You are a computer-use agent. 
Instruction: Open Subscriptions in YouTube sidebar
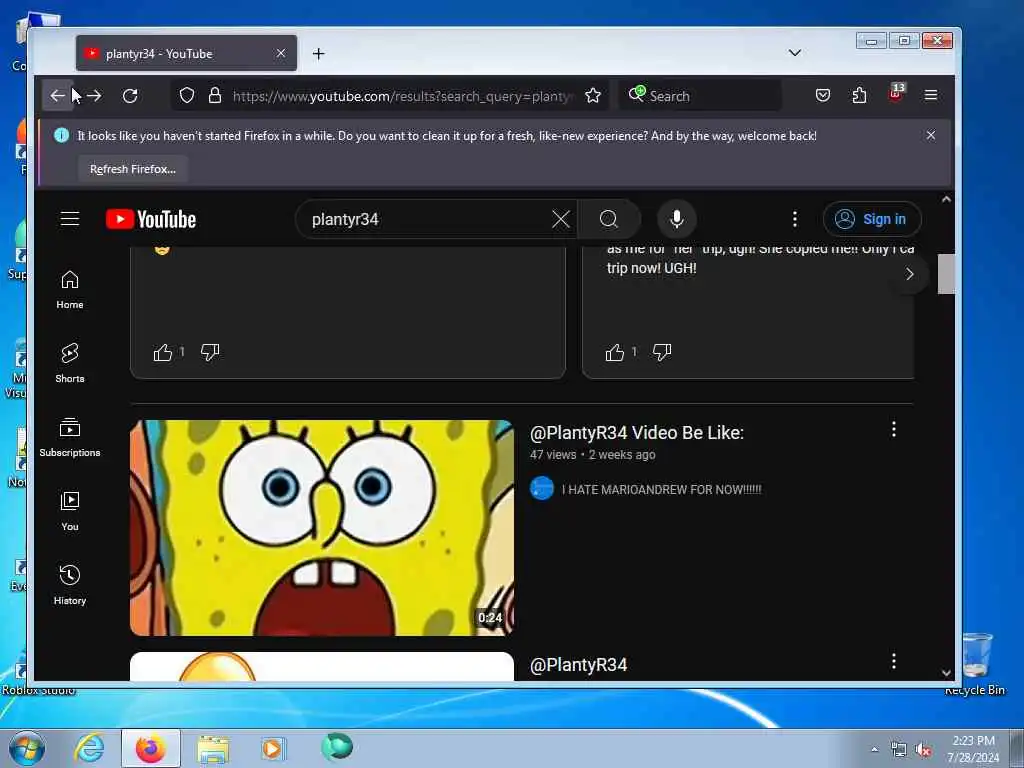click(70, 438)
